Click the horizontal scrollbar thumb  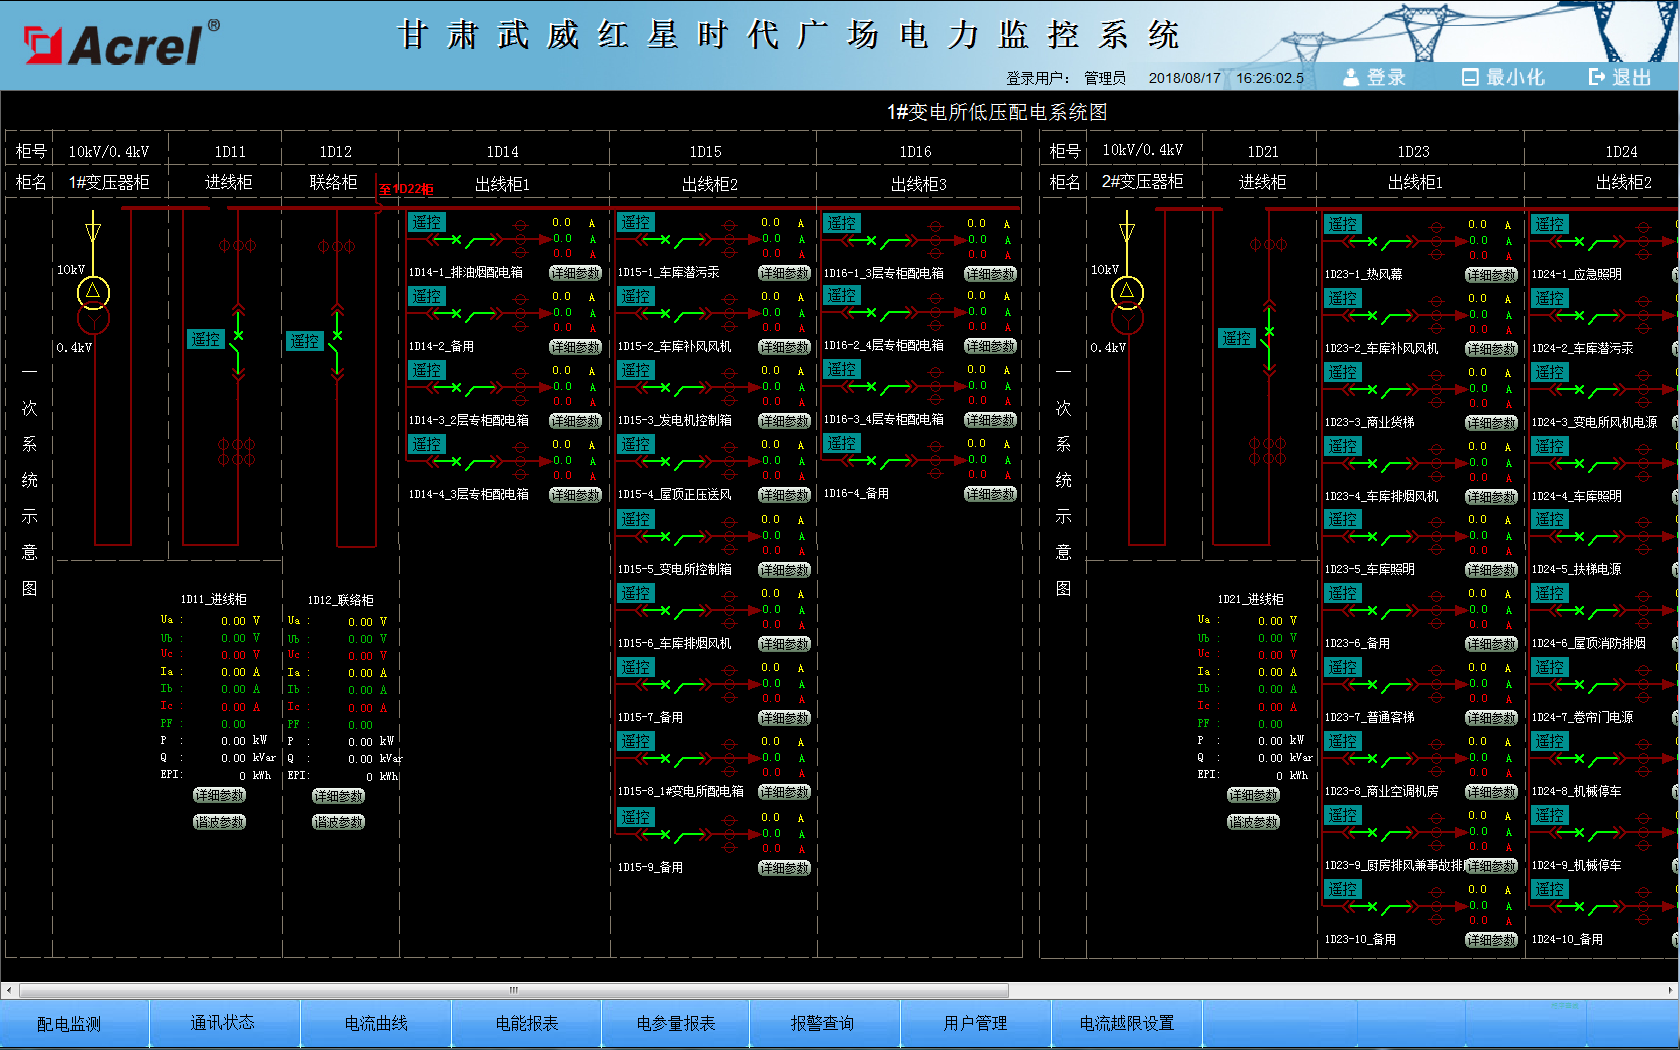(514, 990)
